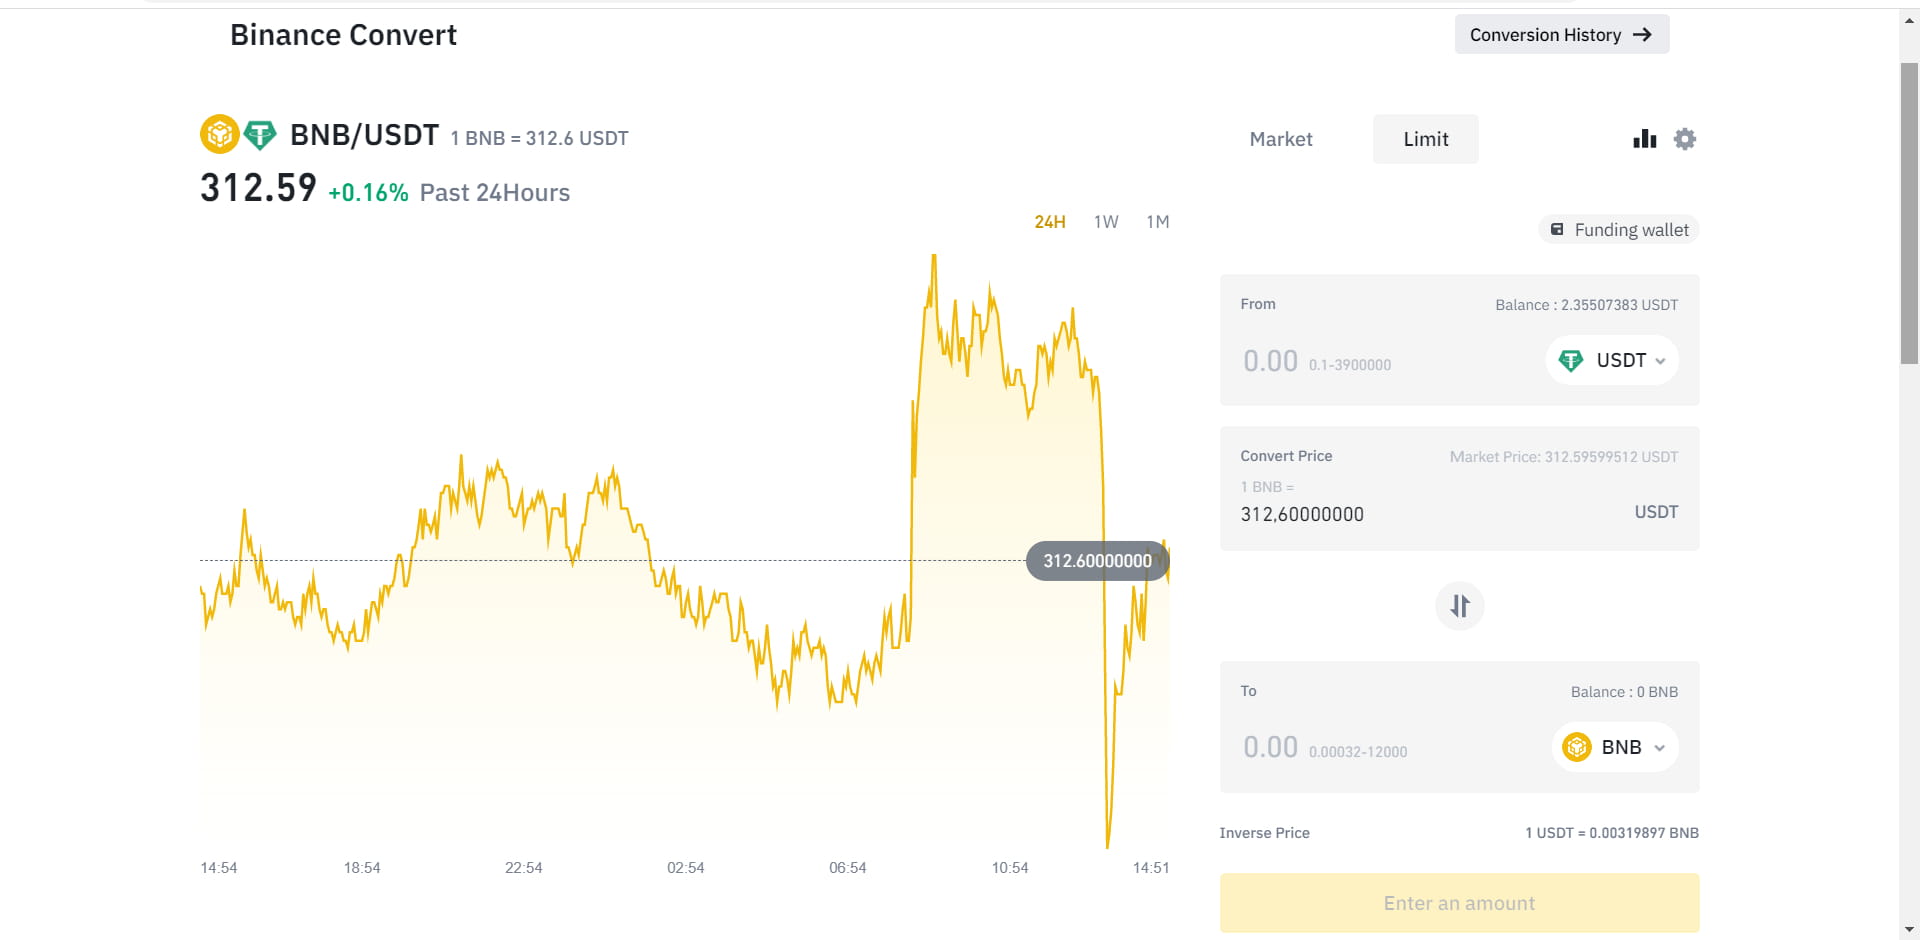Click the arrow in Conversion History

pyautogui.click(x=1642, y=35)
